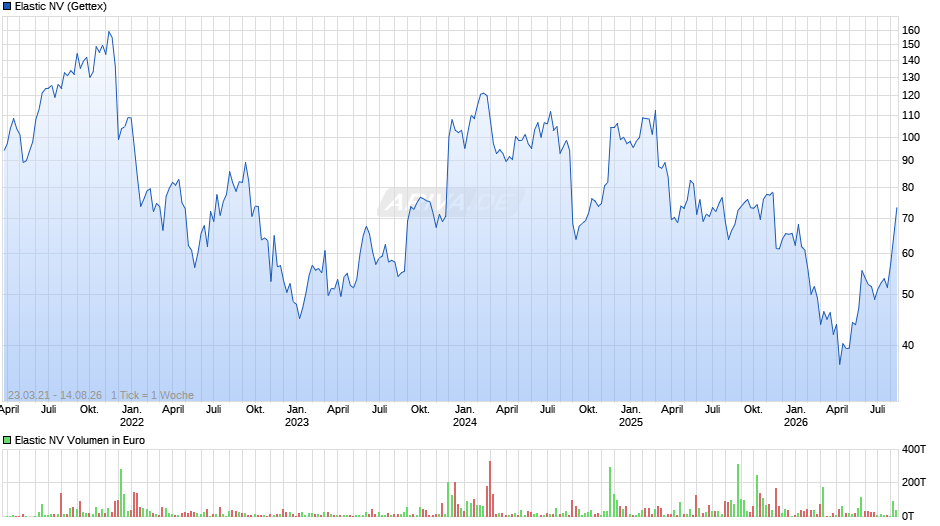Click the price low point below 40
Viewport: 940px width, 526px height.
(x=840, y=363)
